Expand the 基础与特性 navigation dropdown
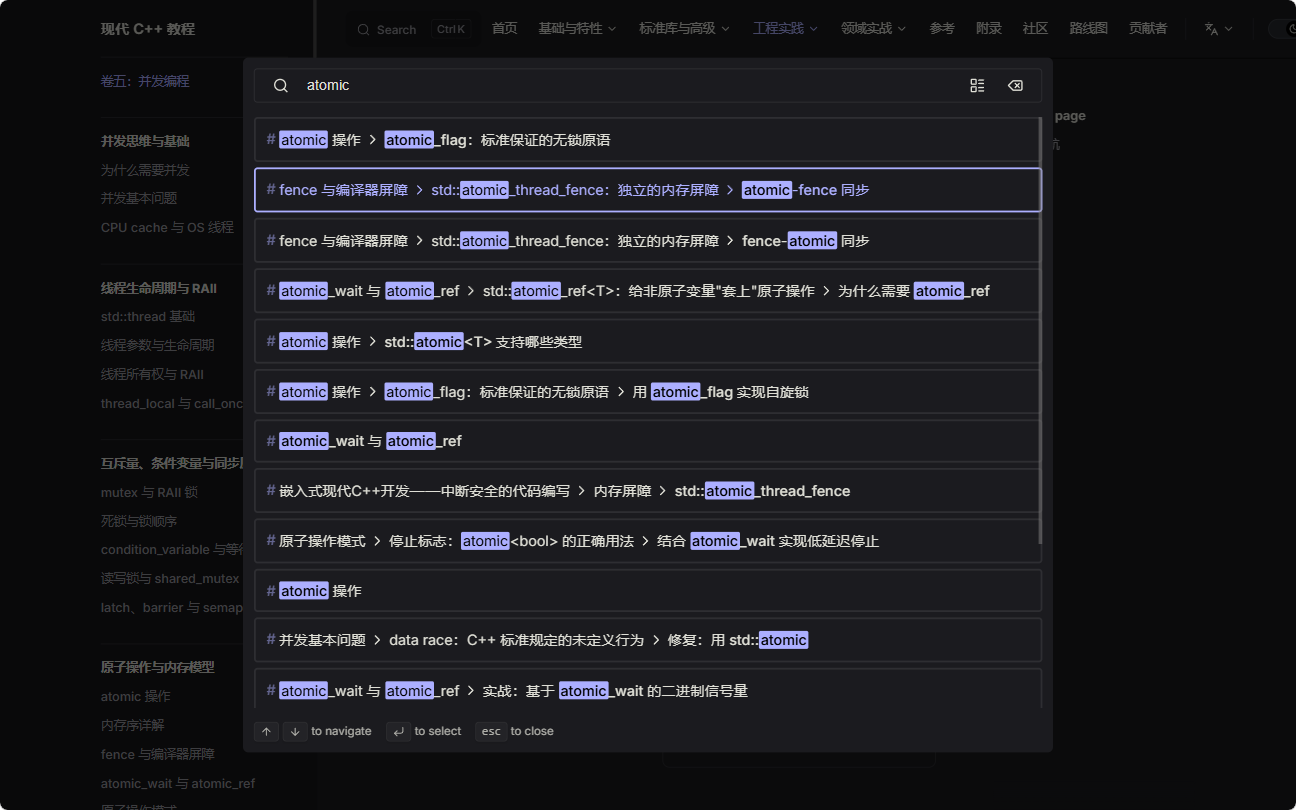This screenshot has width=1296, height=810. [x=577, y=29]
